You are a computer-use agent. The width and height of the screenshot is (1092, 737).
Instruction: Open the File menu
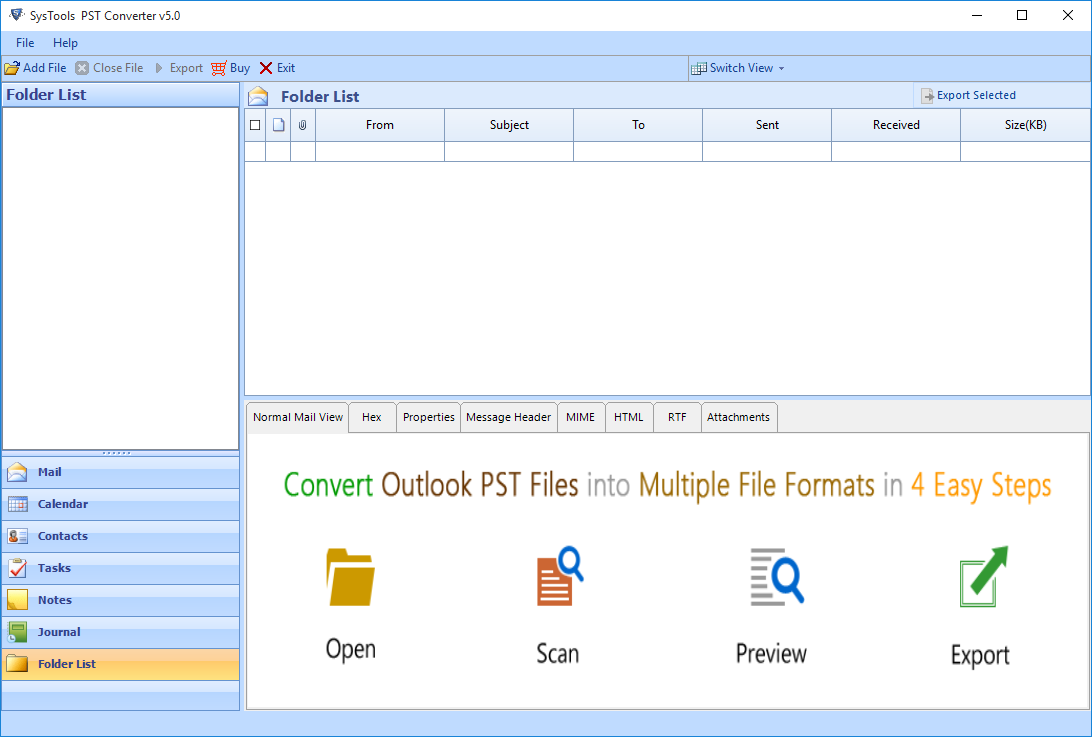tap(23, 43)
